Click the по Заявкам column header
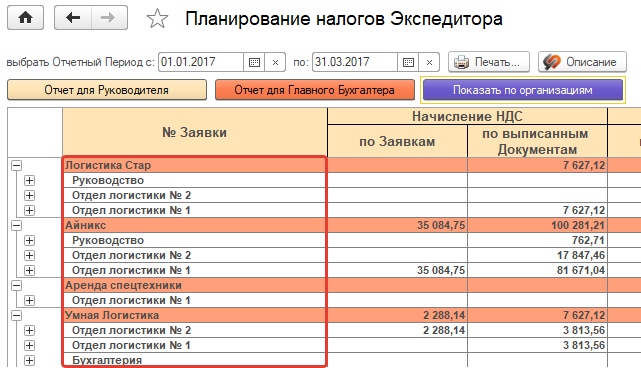The height and width of the screenshot is (368, 641). coord(397,141)
